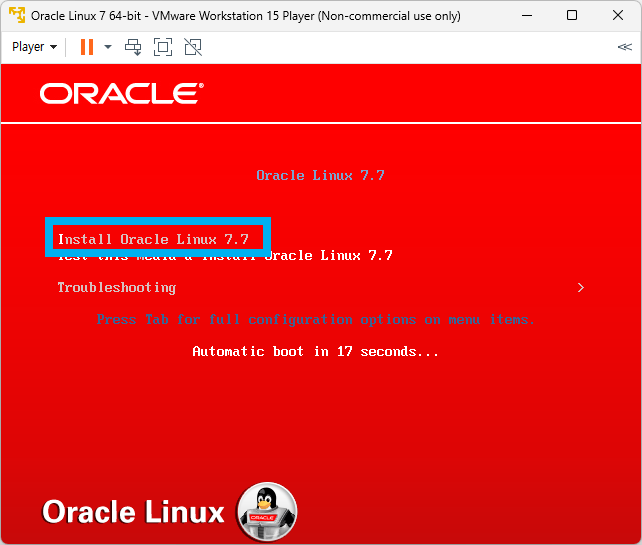Pause the virtual machine with orange pause icon
The height and width of the screenshot is (545, 642).
(87, 47)
